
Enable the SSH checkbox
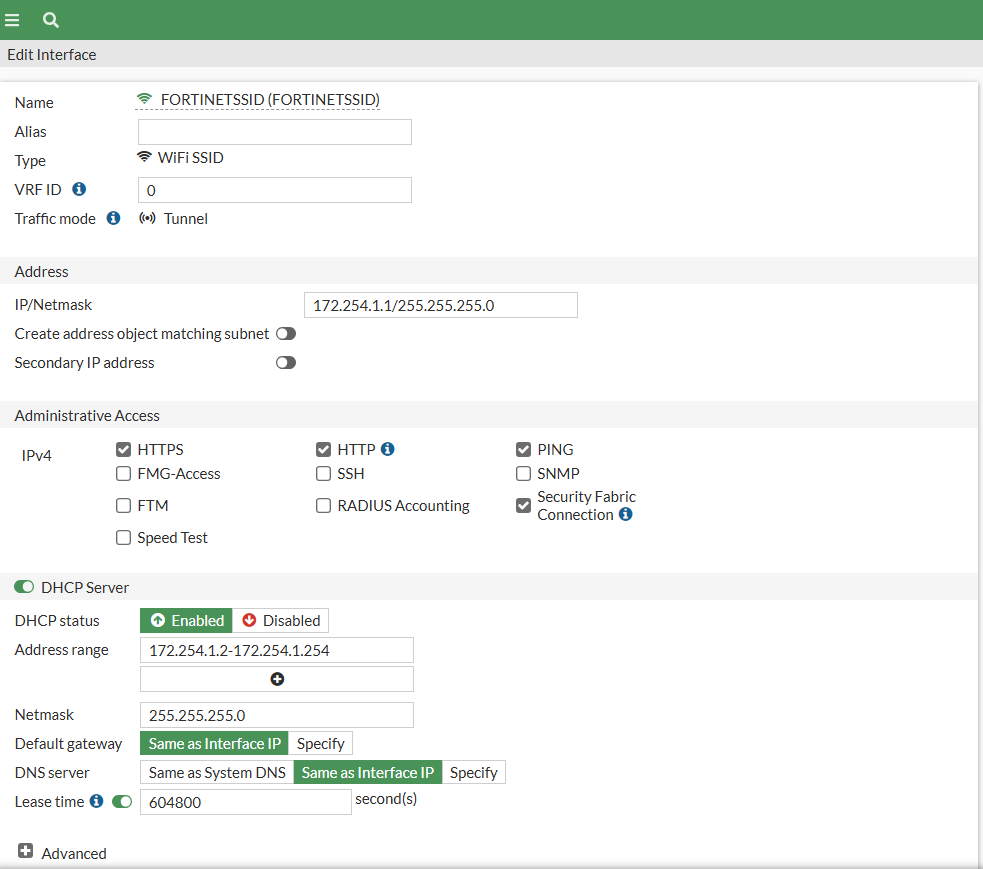click(323, 473)
